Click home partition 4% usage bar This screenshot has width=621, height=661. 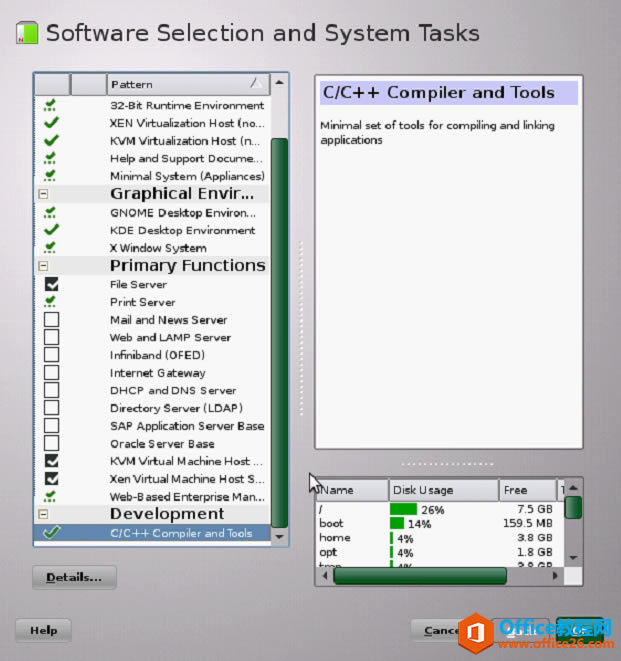(392, 538)
